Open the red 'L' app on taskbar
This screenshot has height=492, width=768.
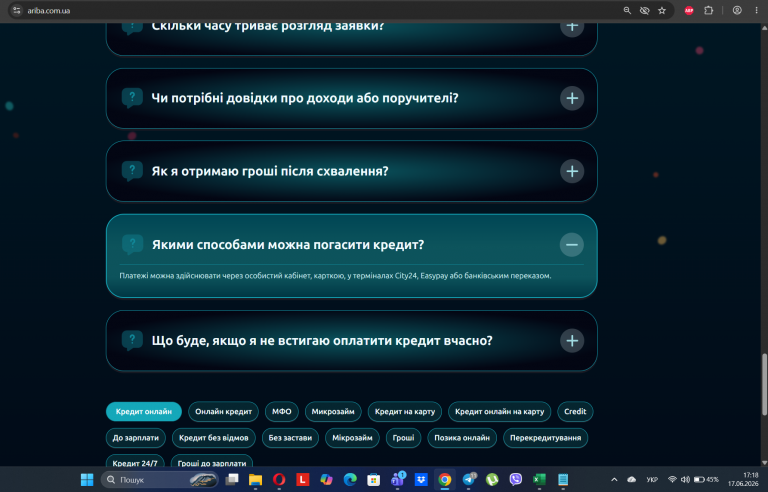[302, 480]
